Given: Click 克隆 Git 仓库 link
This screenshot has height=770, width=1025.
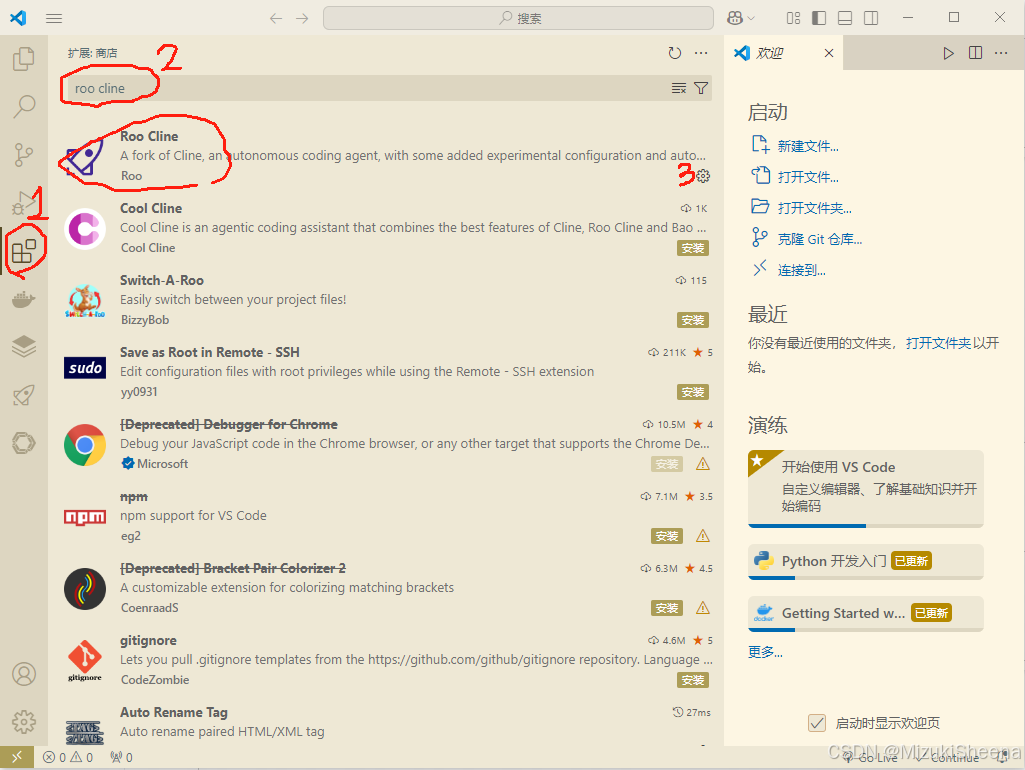Looking at the screenshot, I should [x=820, y=239].
